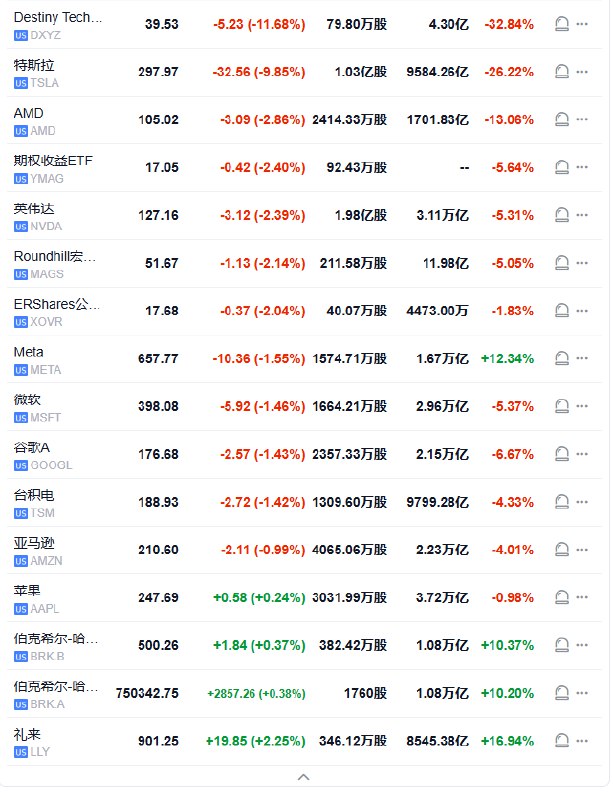The height and width of the screenshot is (800, 613).
Task: Open more options for TSLA row
Action: coord(582,71)
